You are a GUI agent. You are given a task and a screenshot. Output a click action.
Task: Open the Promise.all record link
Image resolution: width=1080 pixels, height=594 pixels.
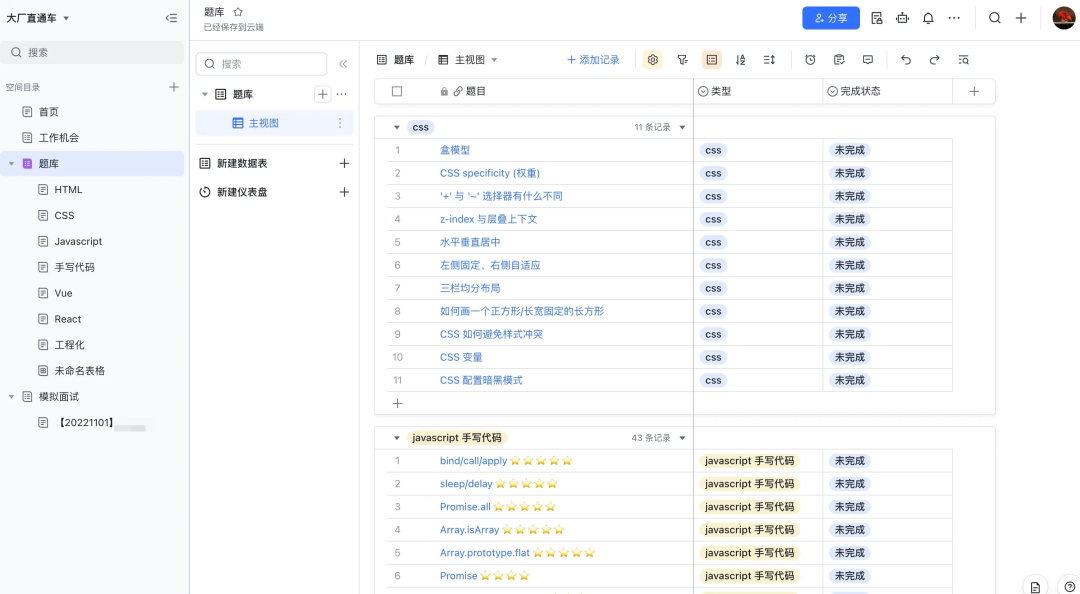tap(466, 507)
